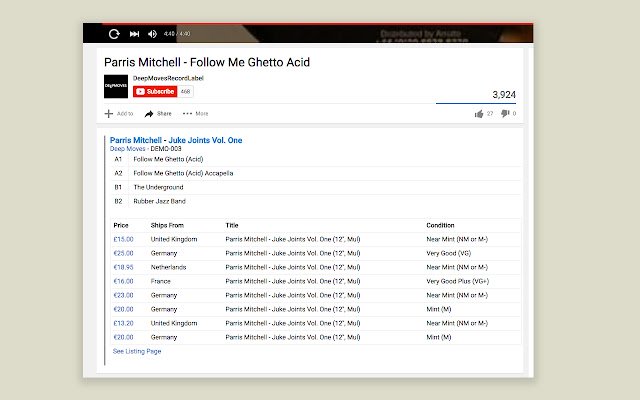
Task: Mute the video volume
Action: [152, 34]
